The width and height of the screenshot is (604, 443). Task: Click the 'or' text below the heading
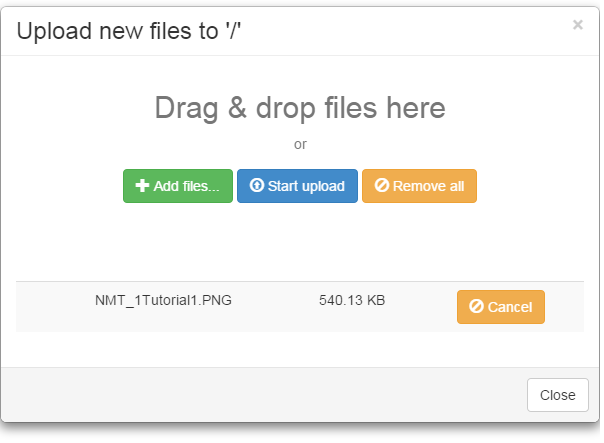point(300,144)
